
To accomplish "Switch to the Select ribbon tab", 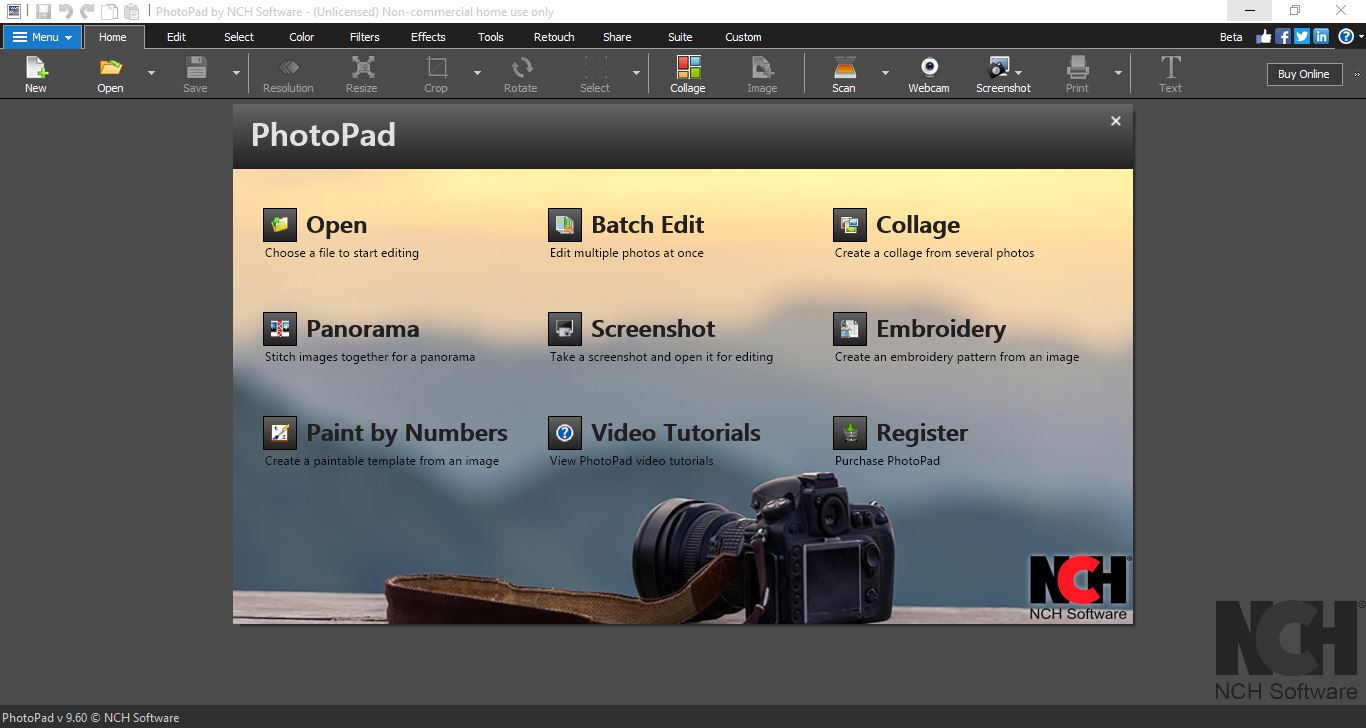I will tap(239, 37).
